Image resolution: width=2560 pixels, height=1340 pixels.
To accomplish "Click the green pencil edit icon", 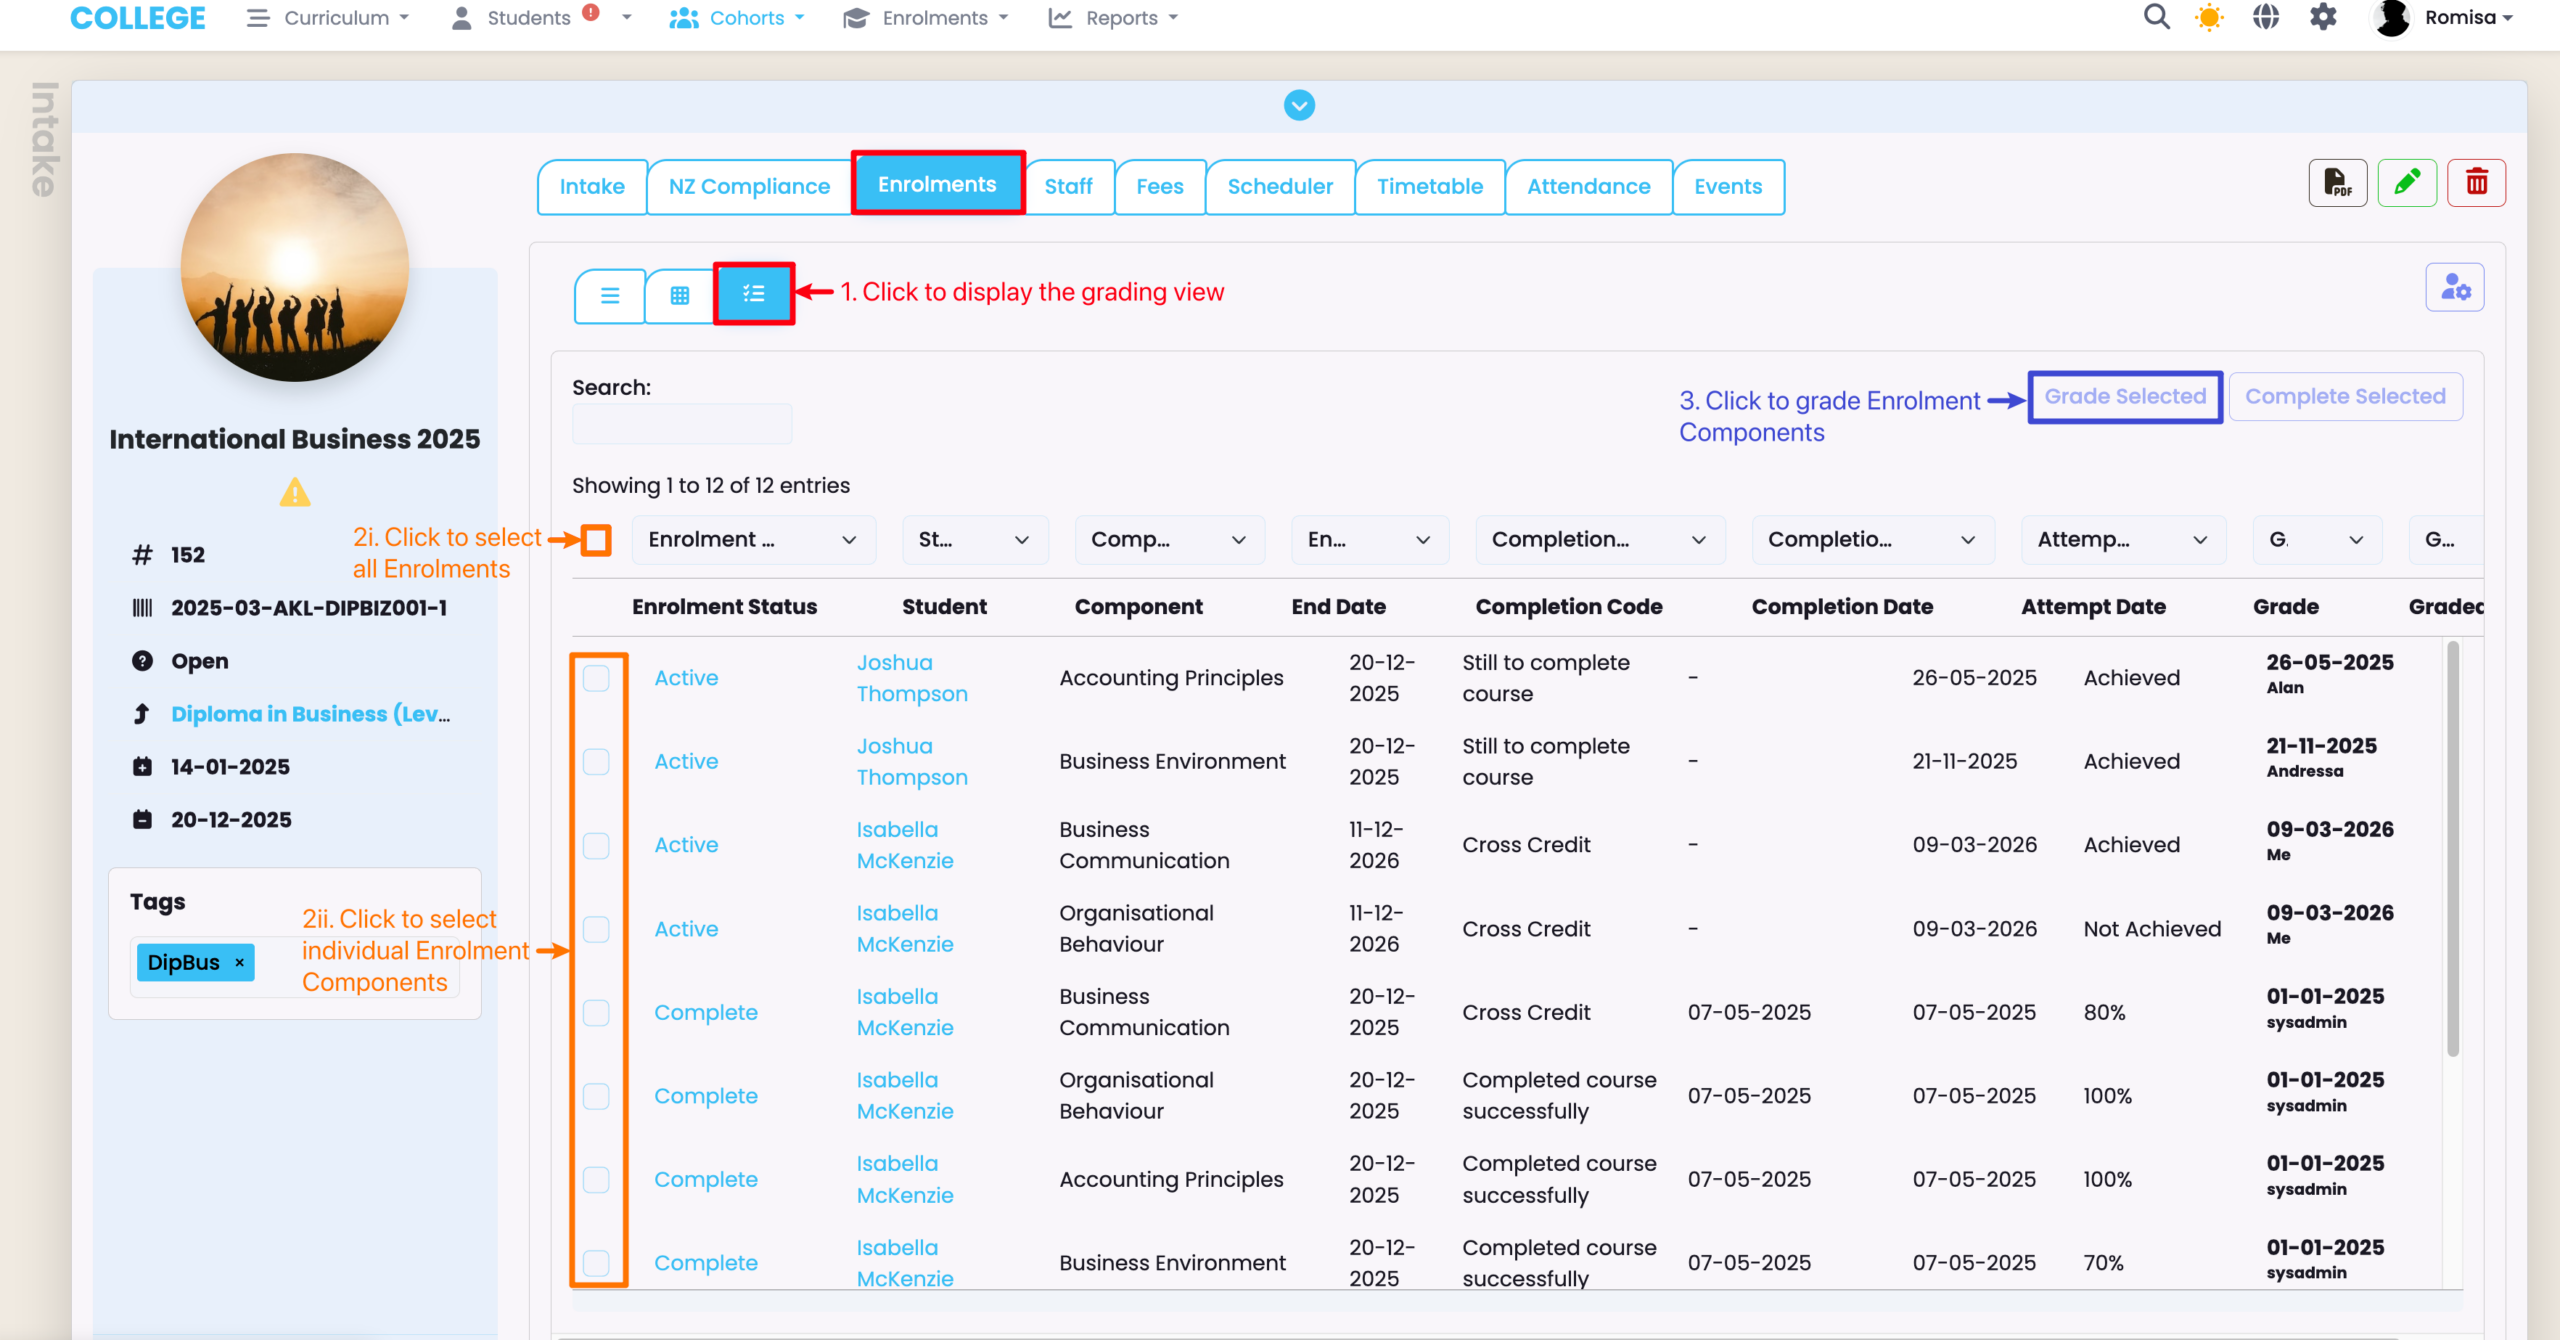I will (2406, 183).
